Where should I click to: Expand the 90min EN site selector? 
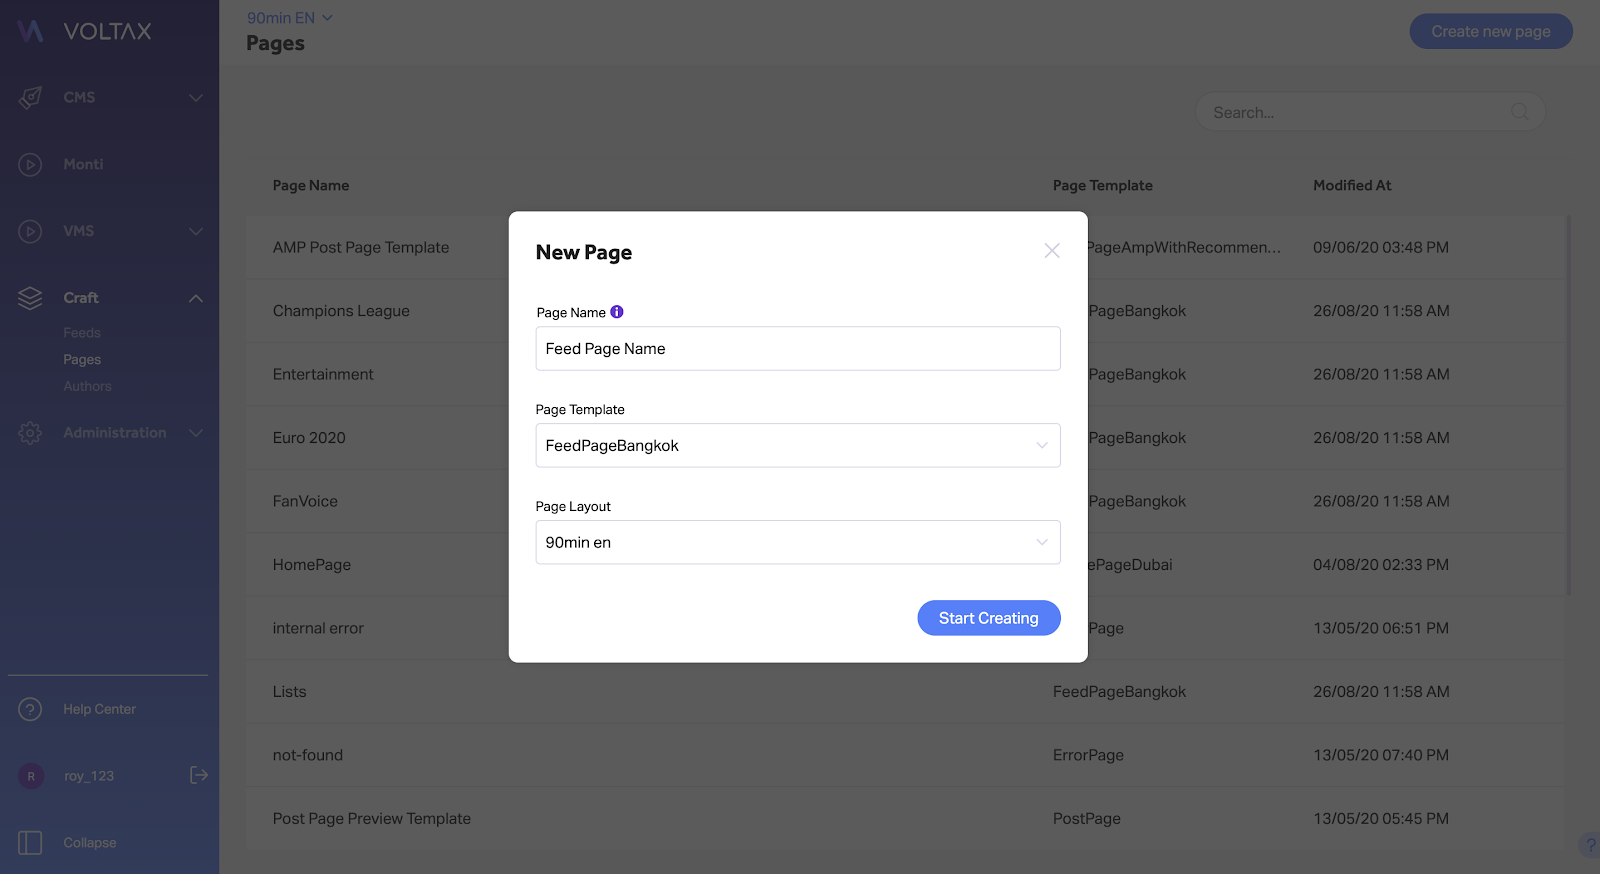click(x=290, y=18)
